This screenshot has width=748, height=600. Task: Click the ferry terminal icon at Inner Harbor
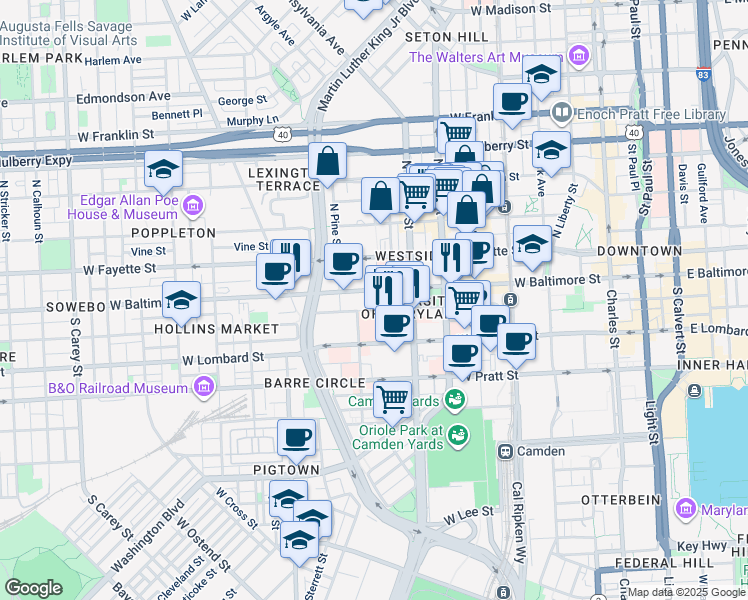[x=695, y=391]
